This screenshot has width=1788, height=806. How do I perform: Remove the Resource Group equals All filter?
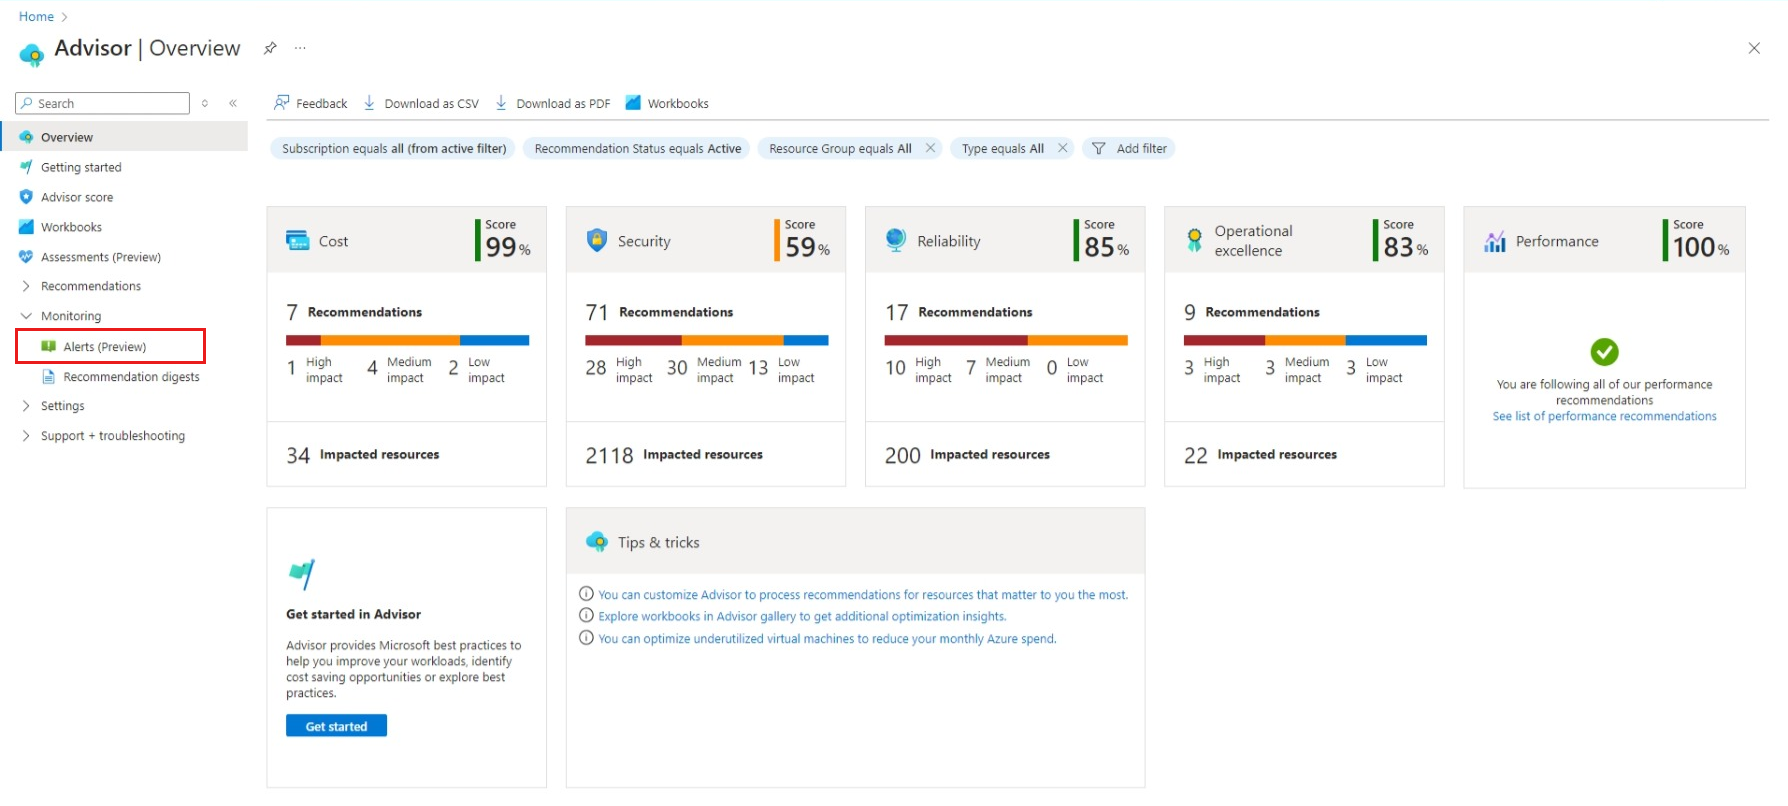tap(930, 148)
